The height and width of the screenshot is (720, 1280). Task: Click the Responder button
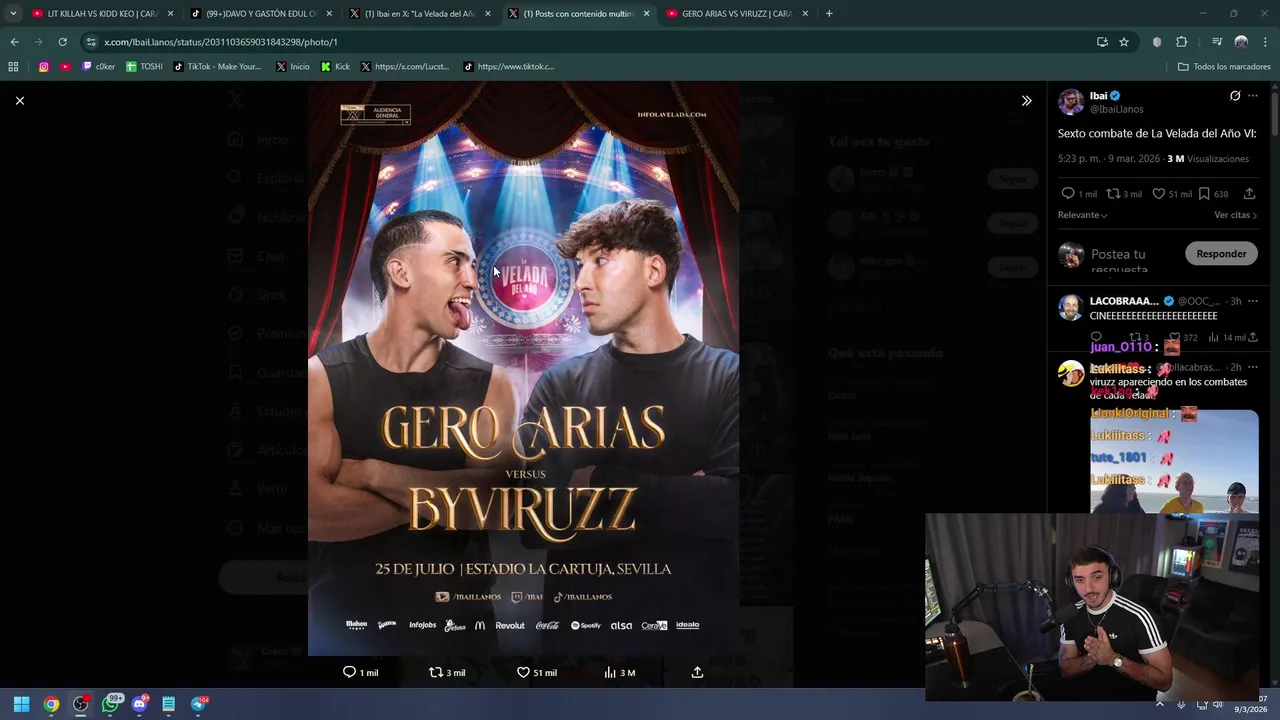point(1221,254)
